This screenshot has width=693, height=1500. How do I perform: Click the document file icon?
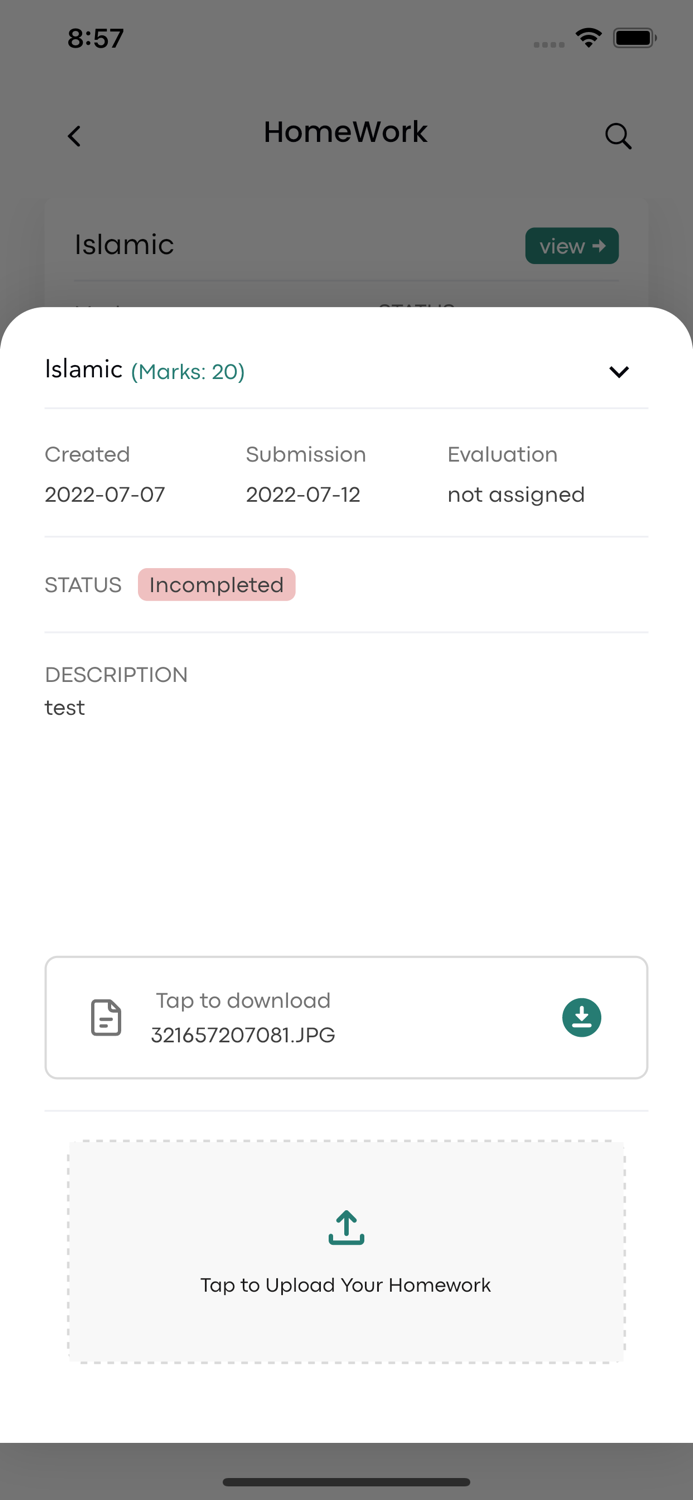pyautogui.click(x=106, y=1017)
